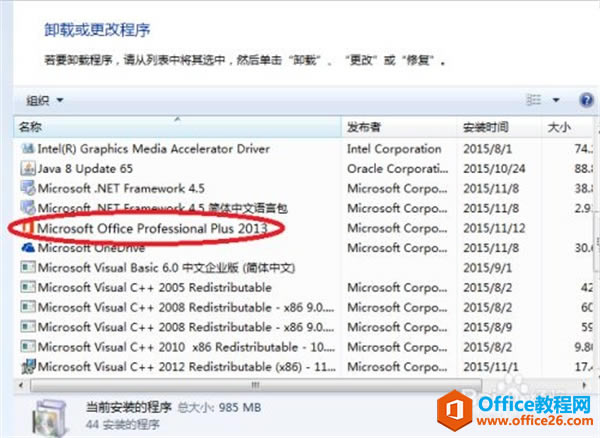
Task: Select Intel(R) Graphics Media Accelerator Driver
Action: pos(153,149)
